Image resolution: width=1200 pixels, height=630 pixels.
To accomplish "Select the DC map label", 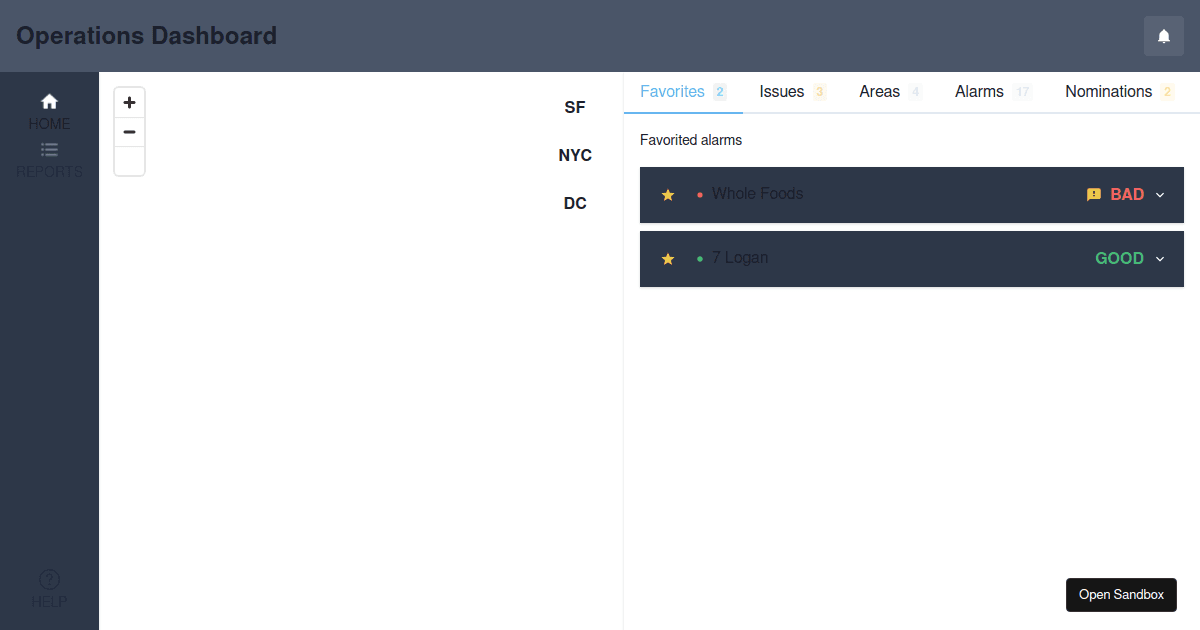I will [x=575, y=203].
